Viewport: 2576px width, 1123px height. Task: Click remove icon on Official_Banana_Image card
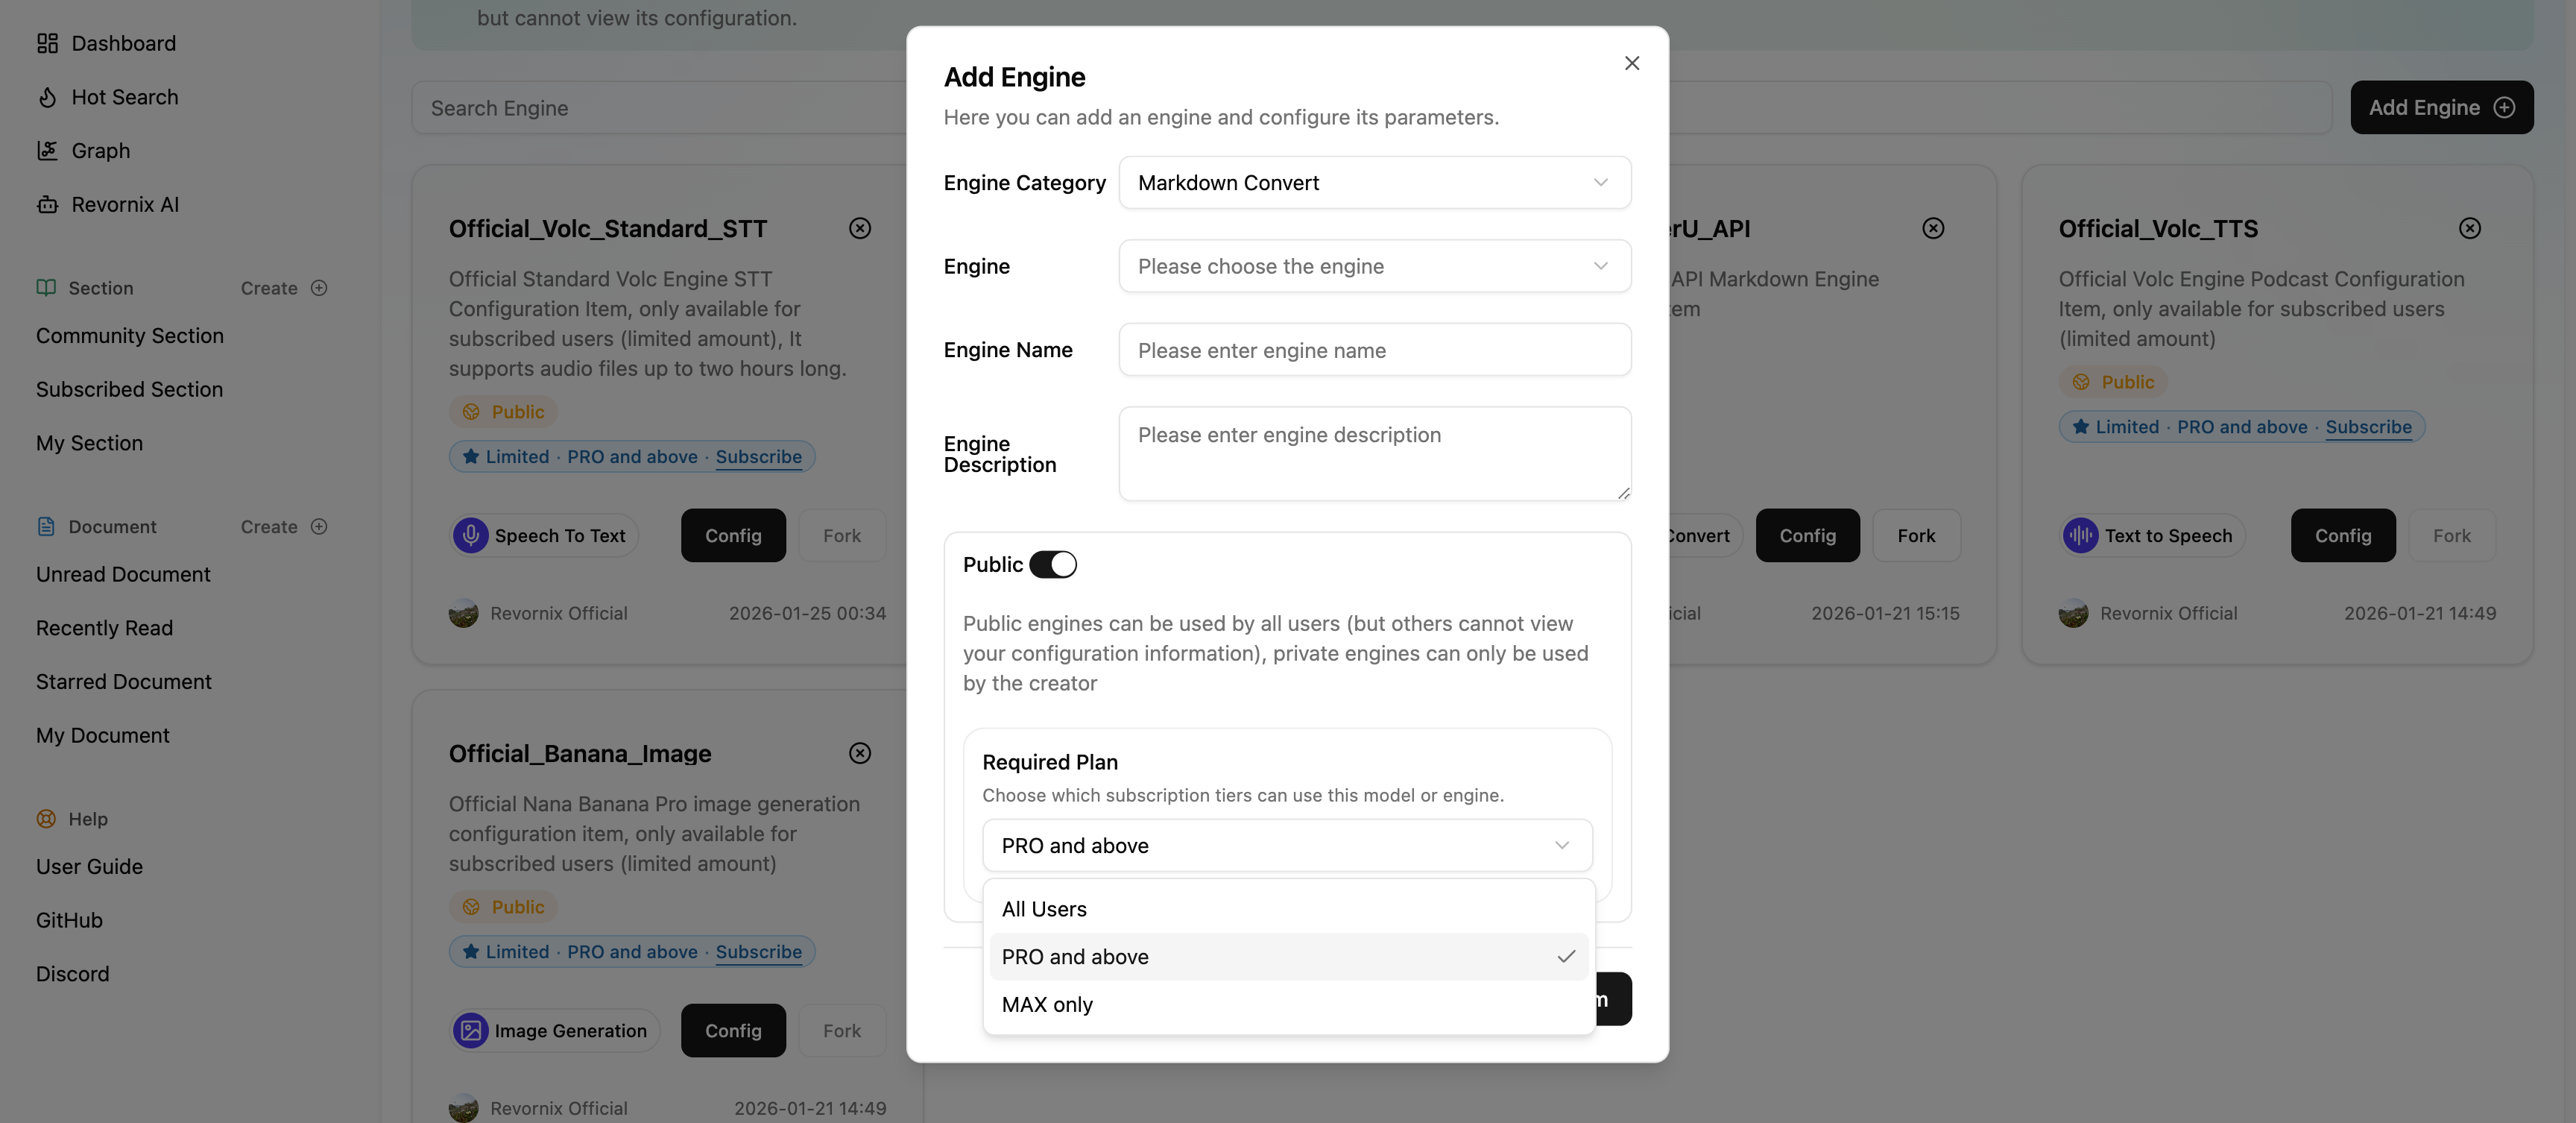coord(859,753)
